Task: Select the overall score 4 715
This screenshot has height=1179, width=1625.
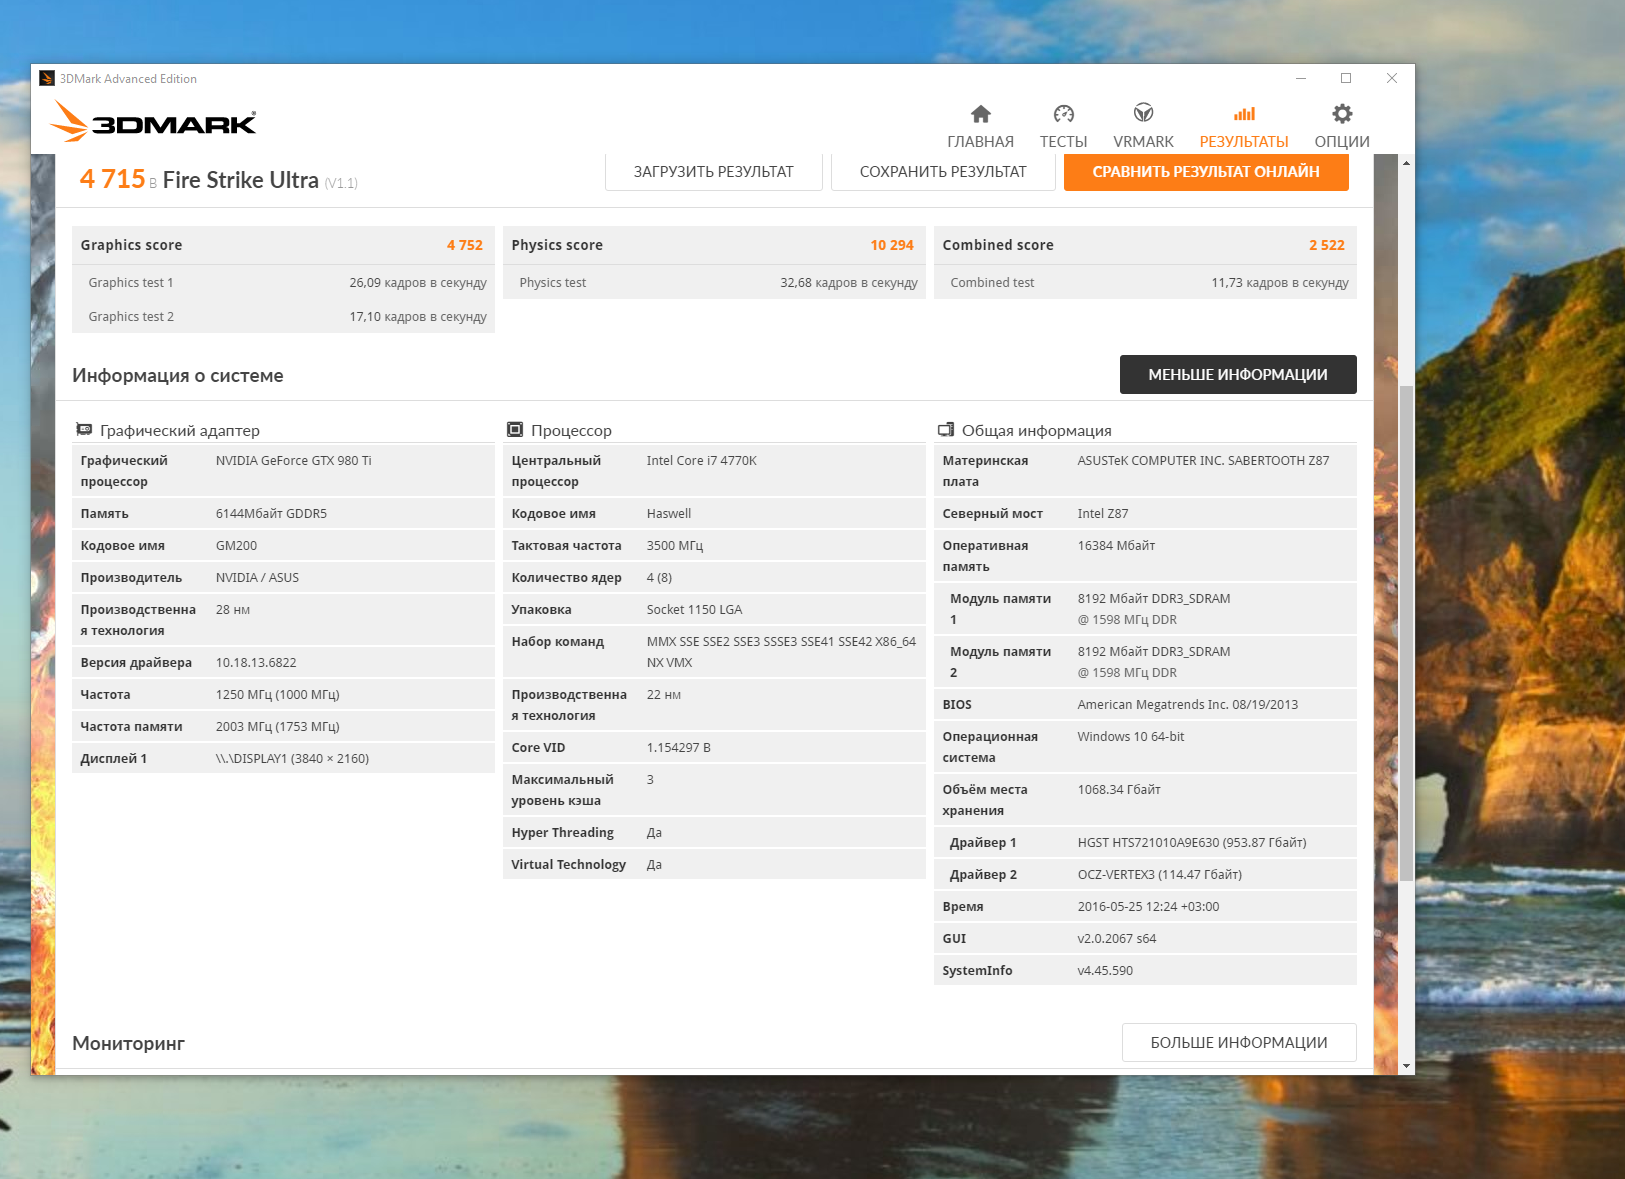Action: [x=113, y=179]
